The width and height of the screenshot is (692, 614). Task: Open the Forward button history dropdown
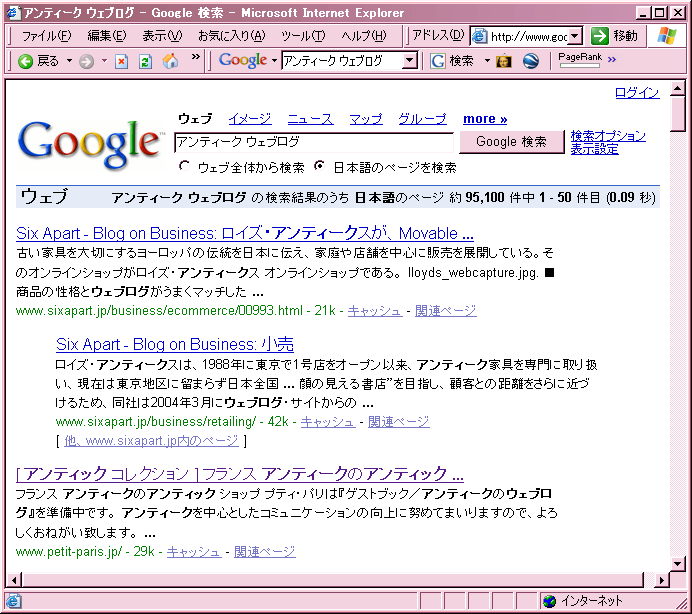click(x=104, y=60)
